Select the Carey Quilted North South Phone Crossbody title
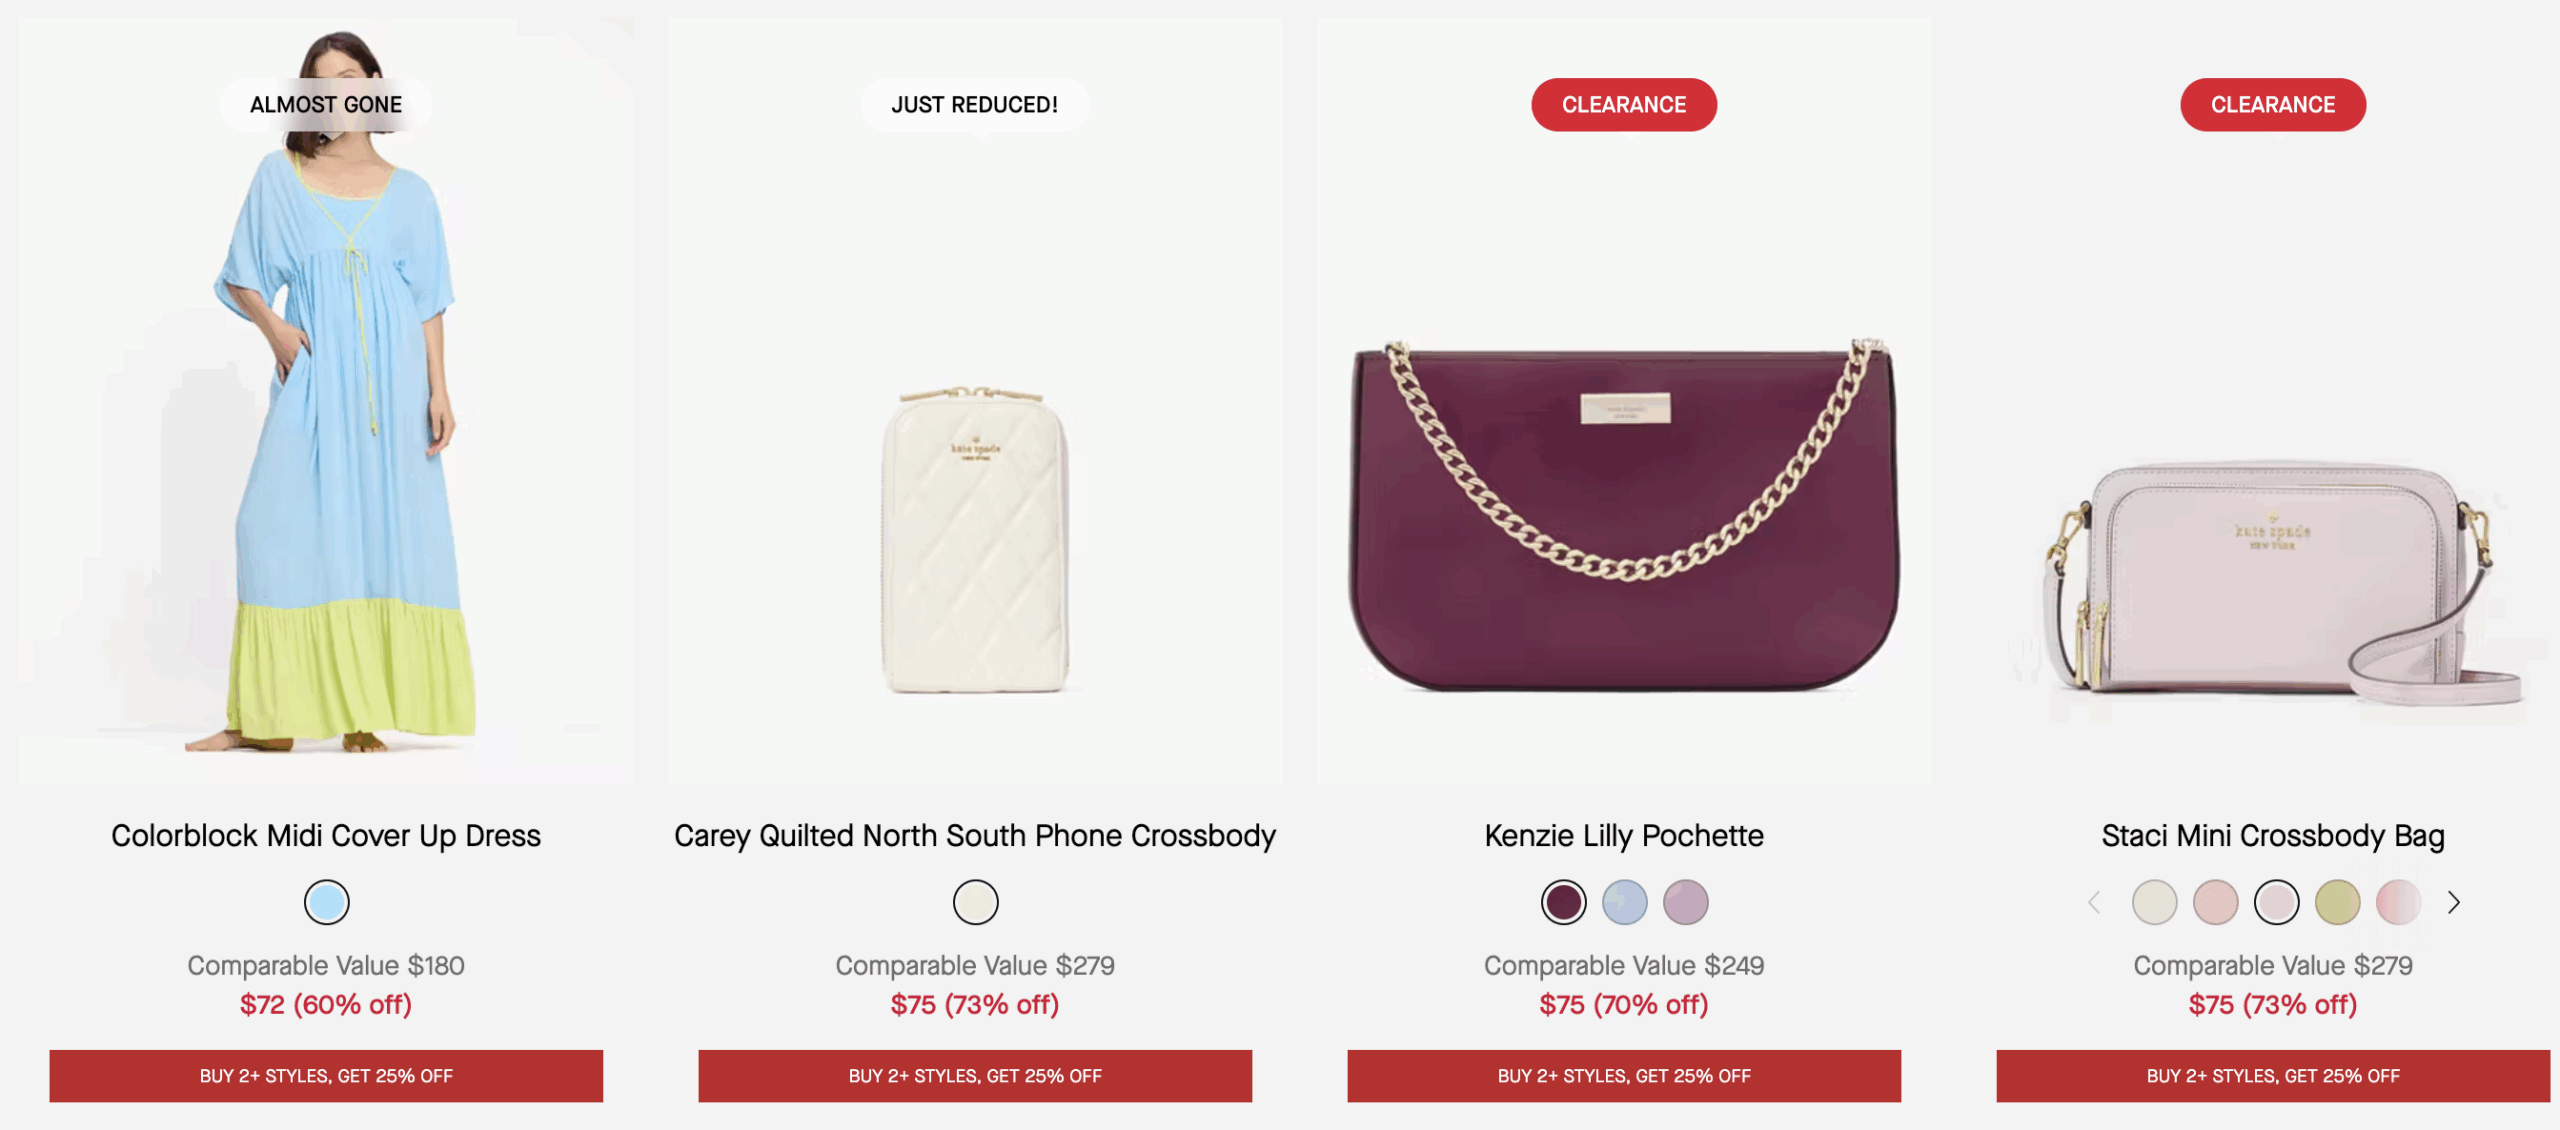Image resolution: width=2560 pixels, height=1130 pixels. pos(975,835)
